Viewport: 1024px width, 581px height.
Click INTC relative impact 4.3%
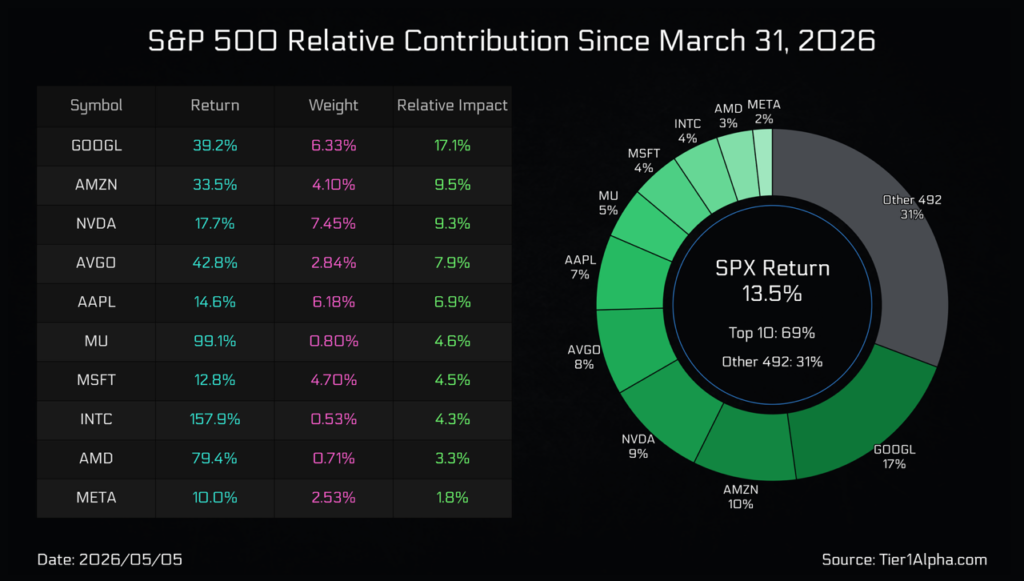[x=452, y=419]
